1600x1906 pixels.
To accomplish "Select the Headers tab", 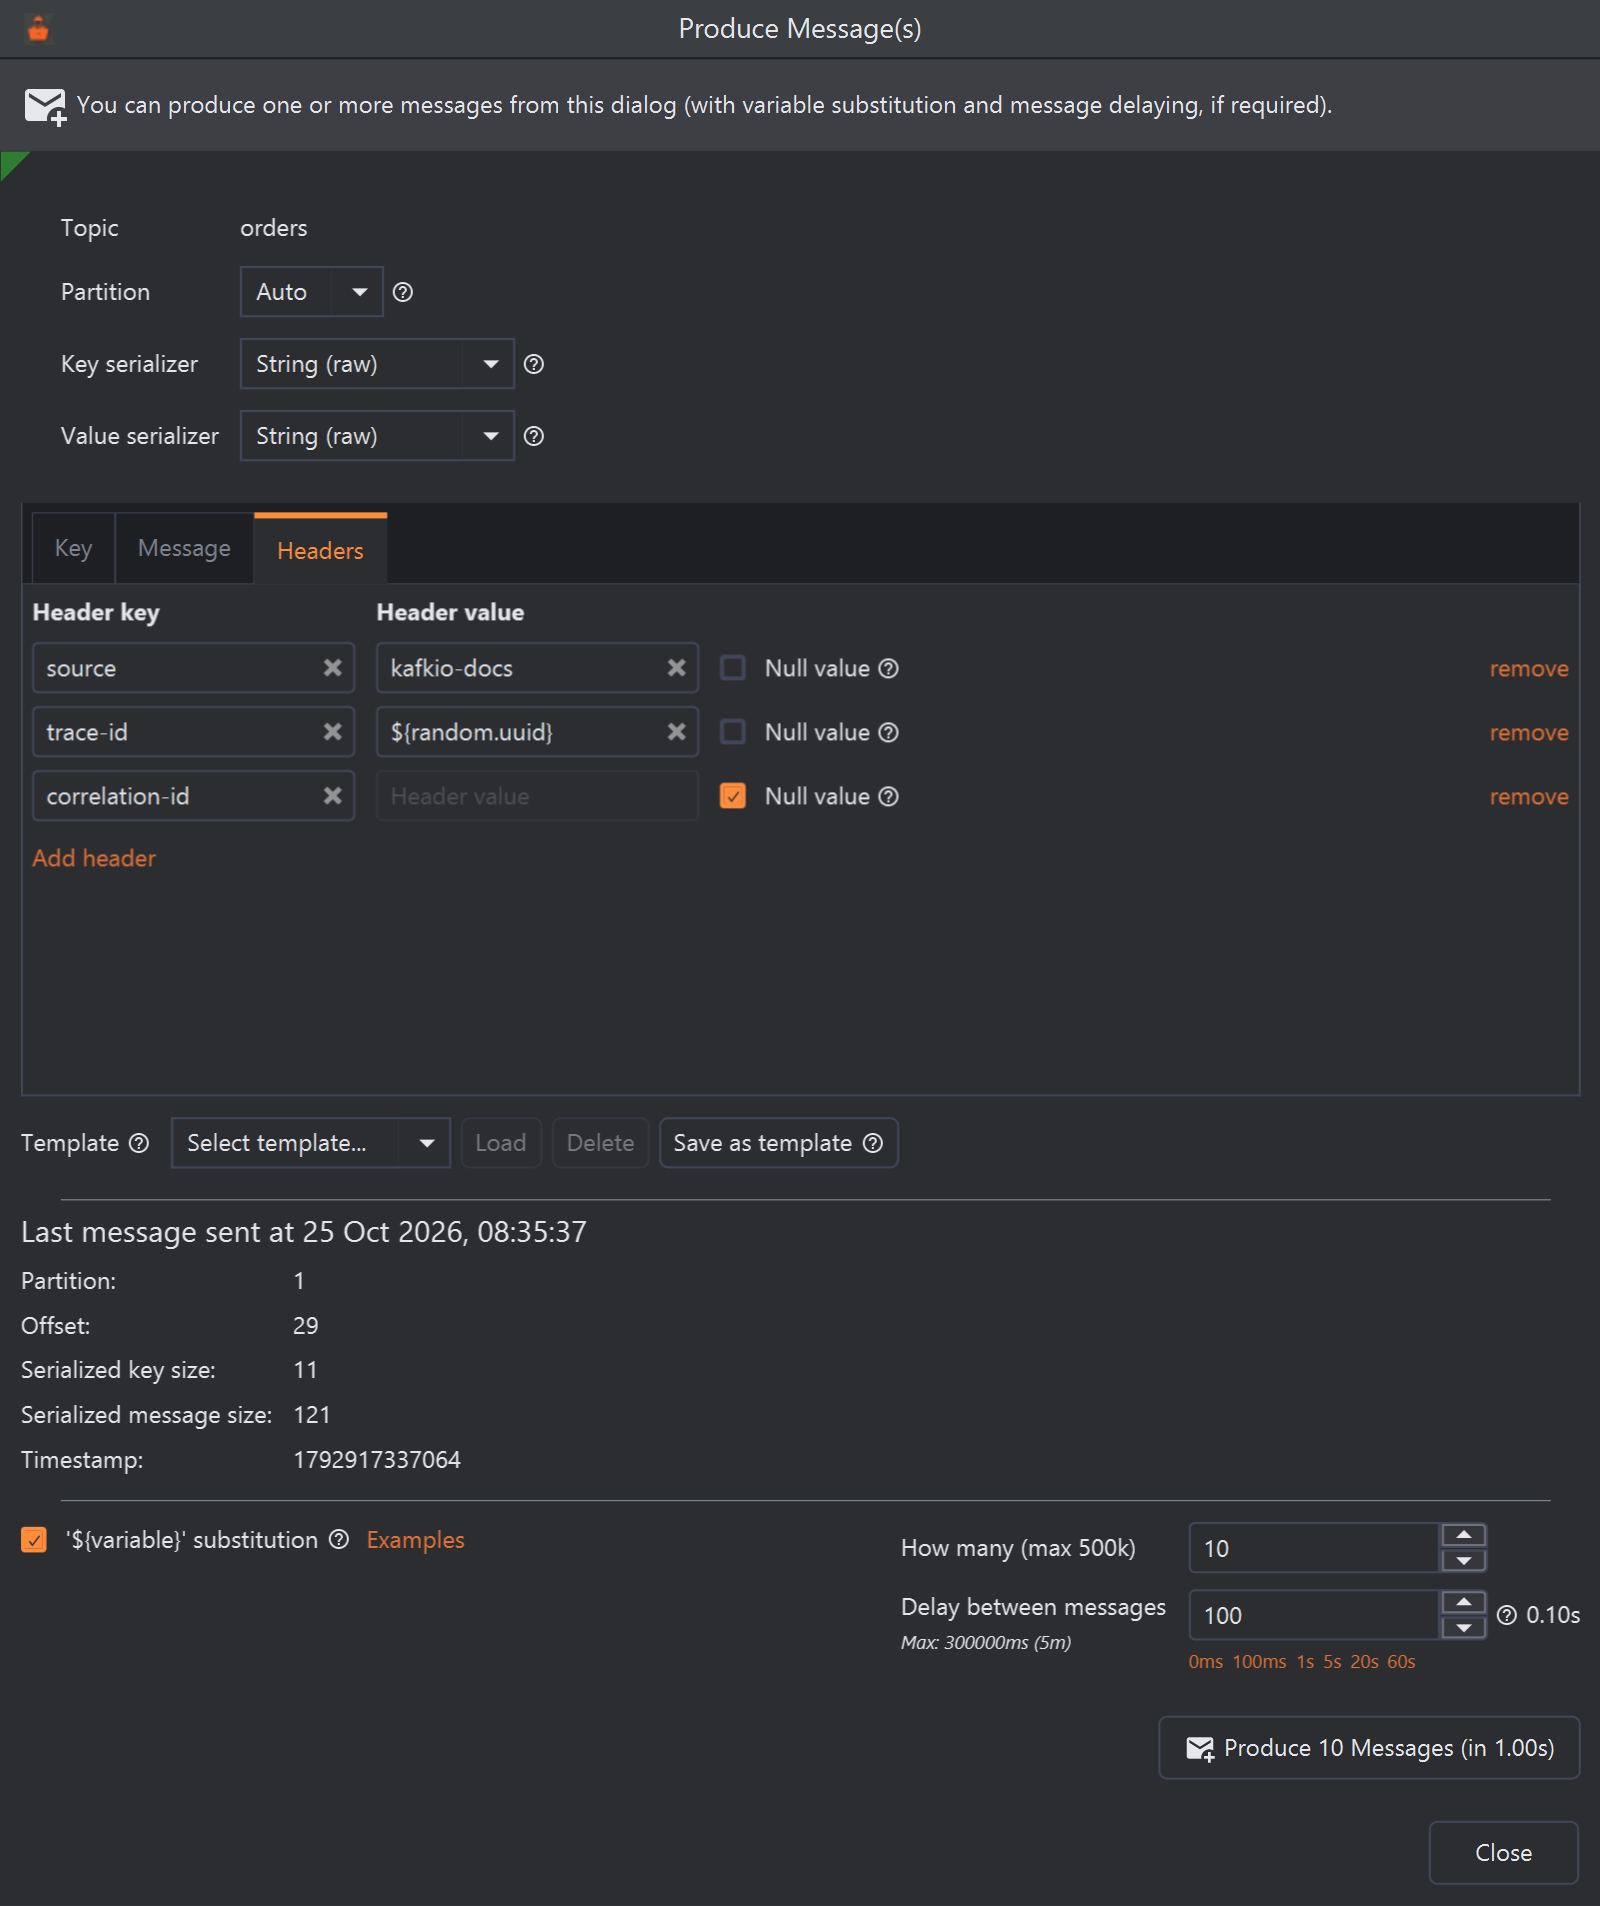I will point(320,550).
